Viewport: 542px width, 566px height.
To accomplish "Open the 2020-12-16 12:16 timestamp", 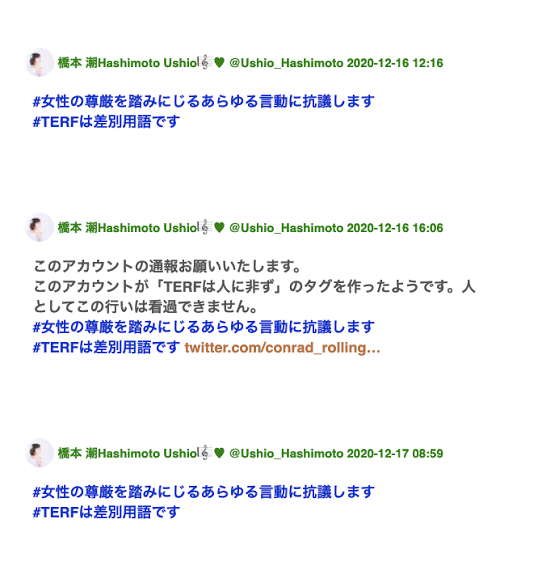I will 395,63.
